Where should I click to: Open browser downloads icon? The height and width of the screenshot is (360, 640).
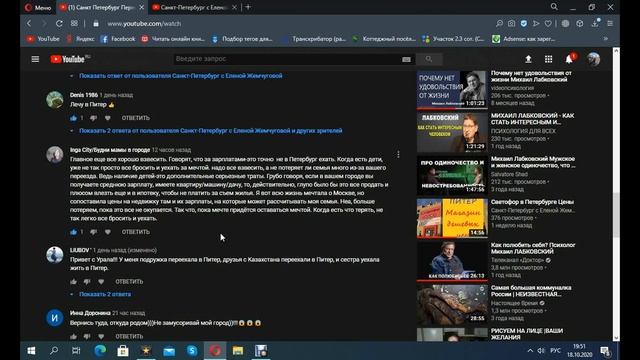[596, 24]
